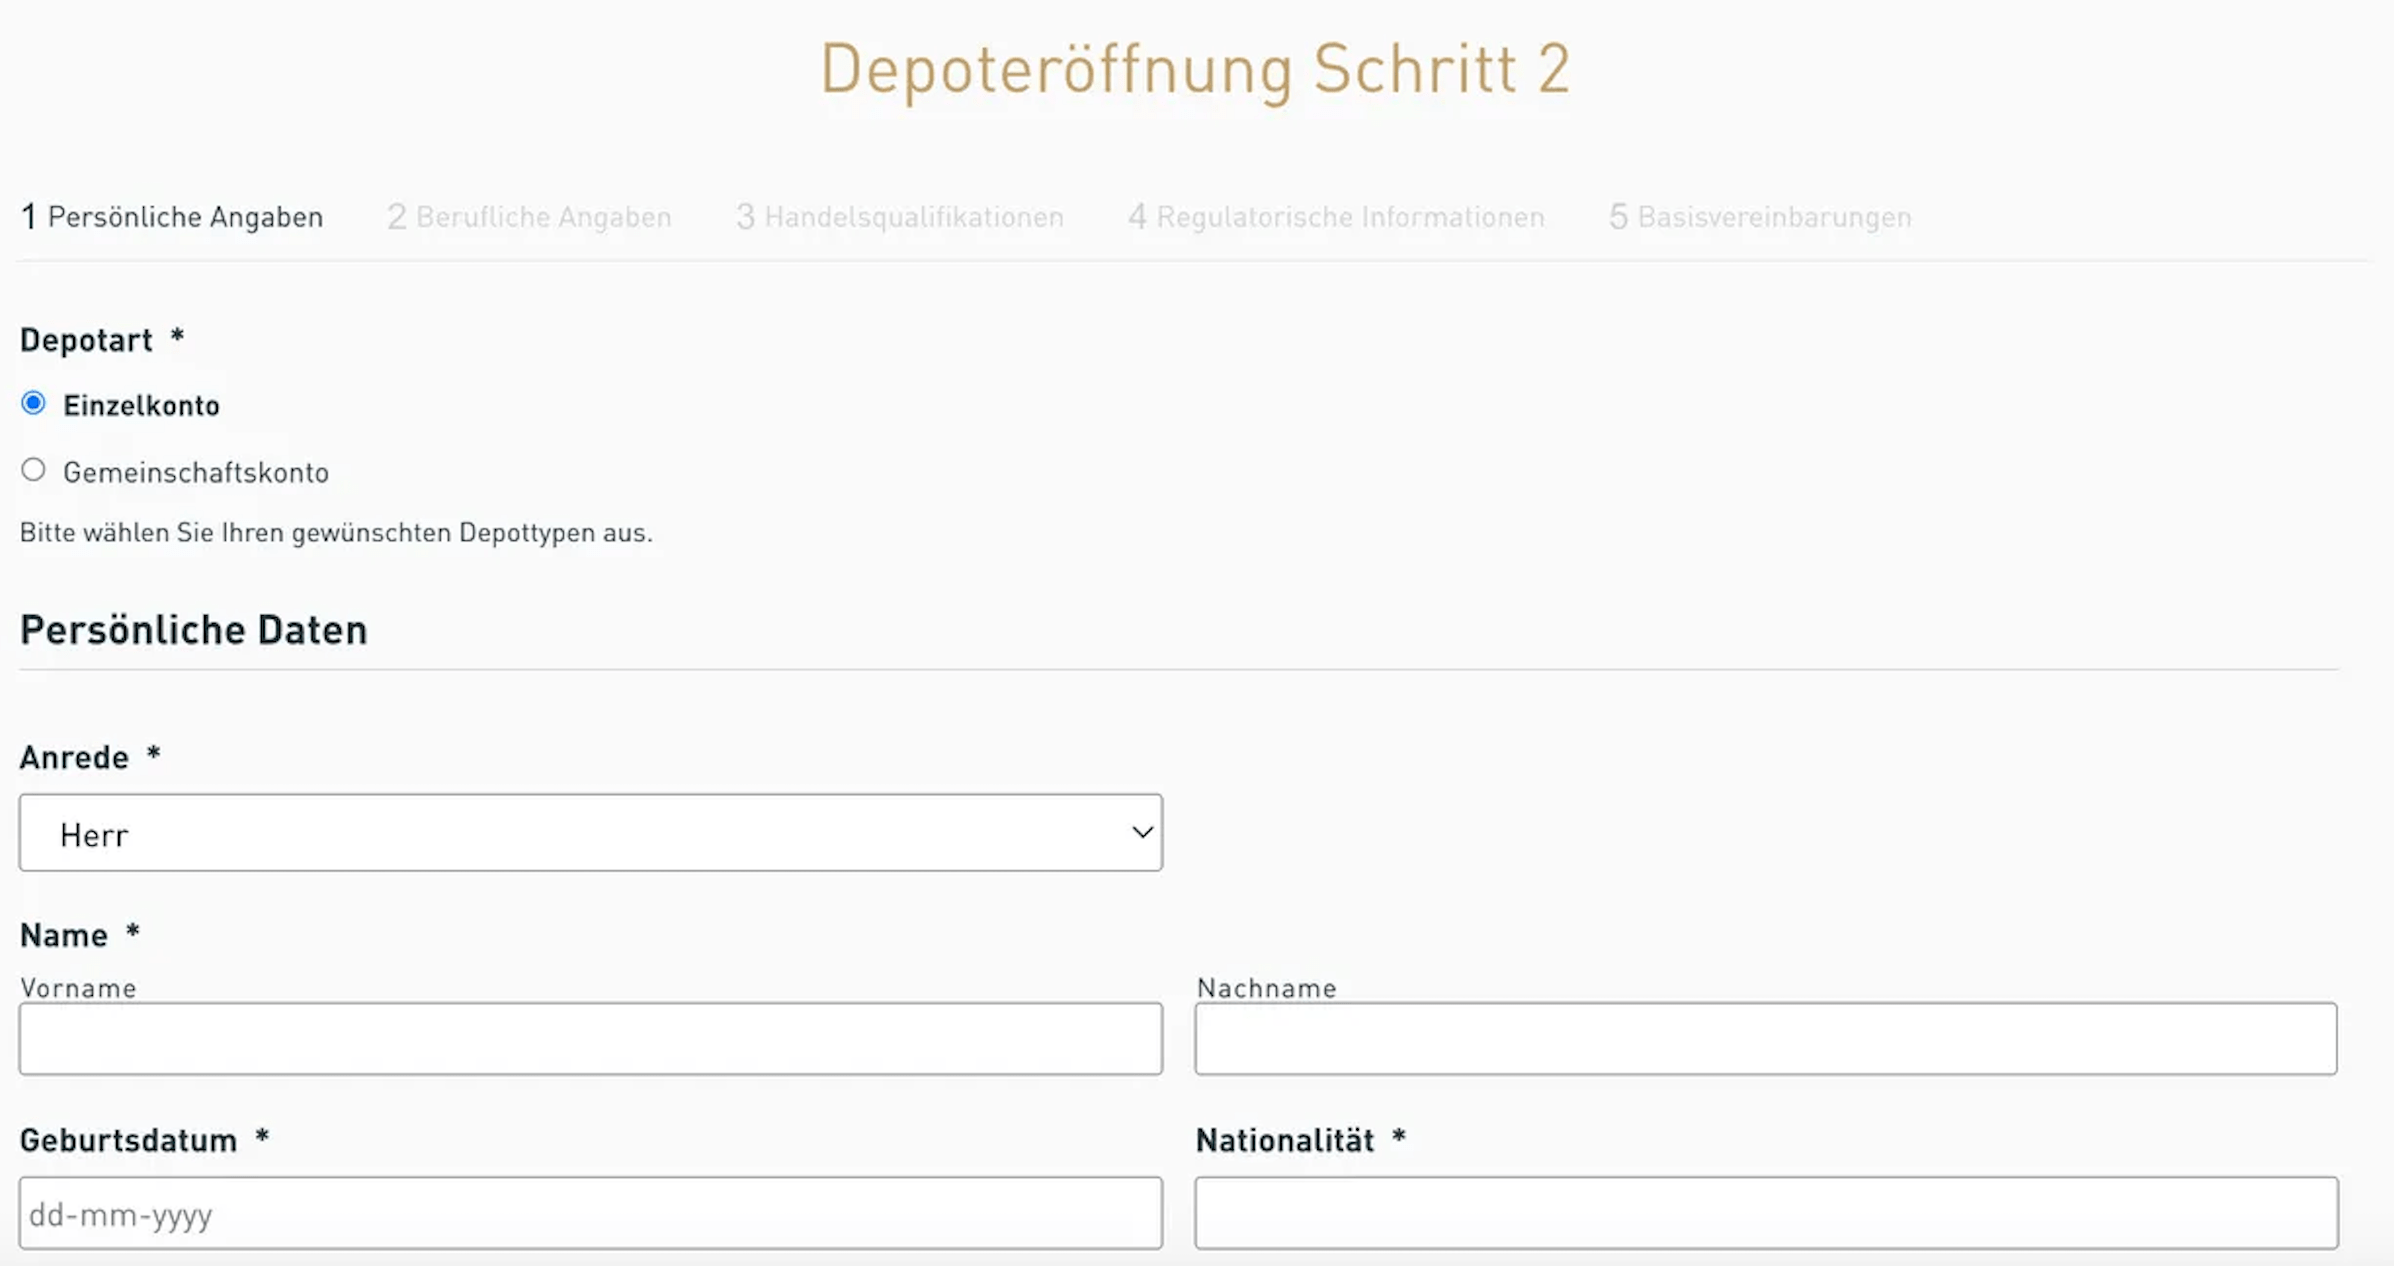Select the Einzelkonto radio button
2394x1266 pixels.
(x=33, y=402)
